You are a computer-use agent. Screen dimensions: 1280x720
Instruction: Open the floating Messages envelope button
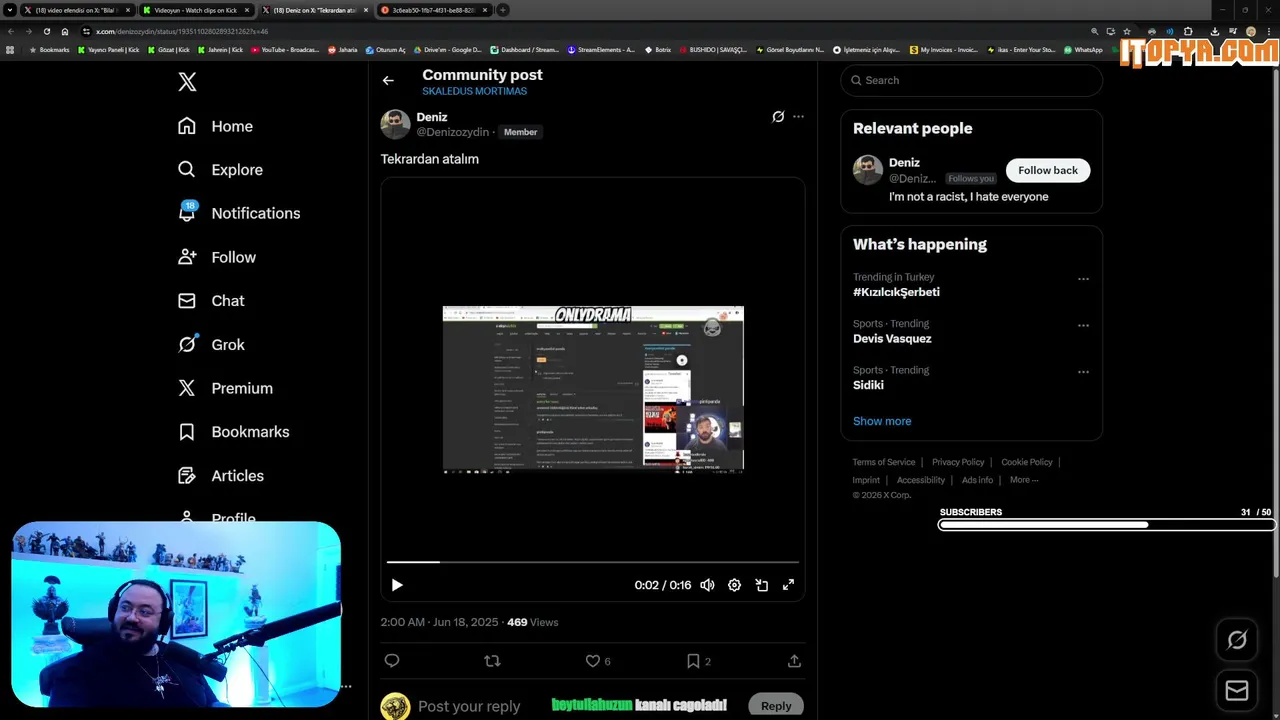coord(1237,691)
